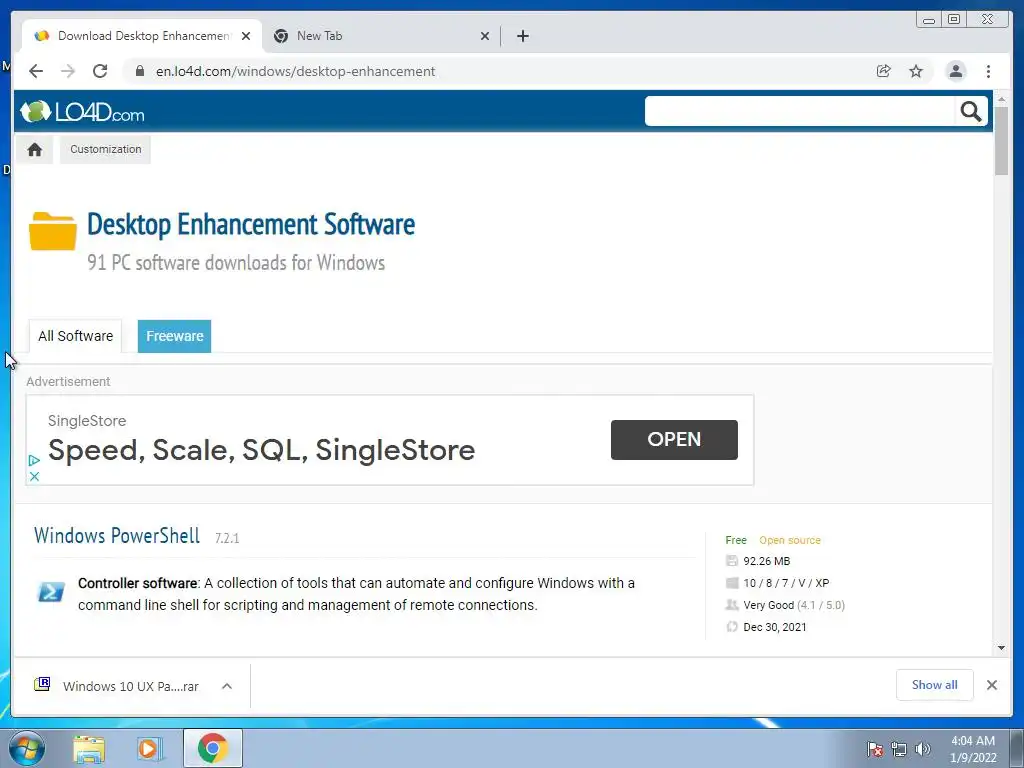Open a new browser tab

pos(522,36)
